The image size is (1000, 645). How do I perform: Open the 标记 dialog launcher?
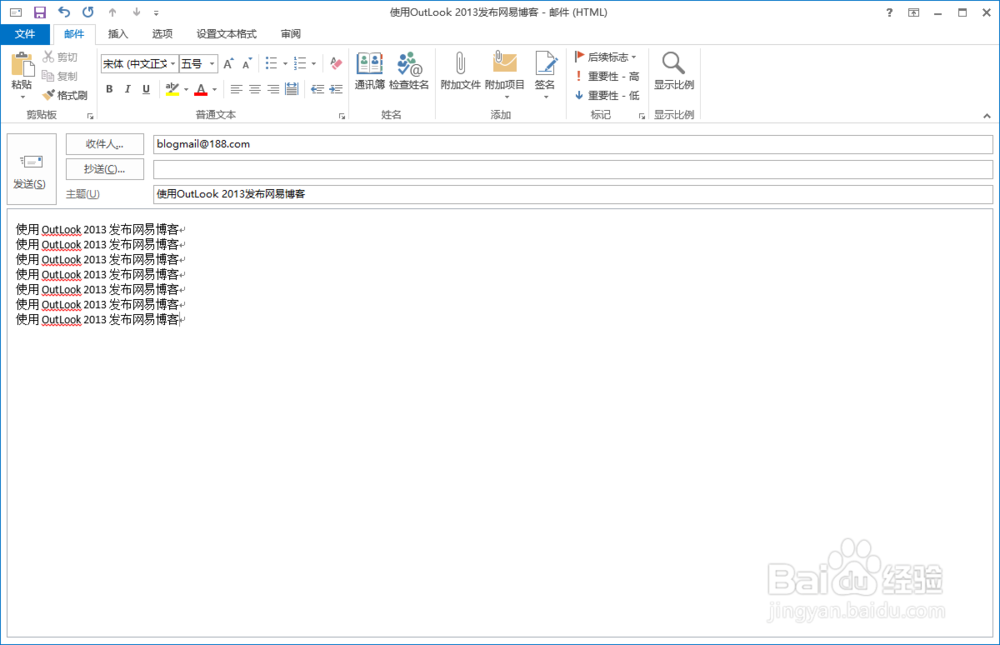(642, 116)
